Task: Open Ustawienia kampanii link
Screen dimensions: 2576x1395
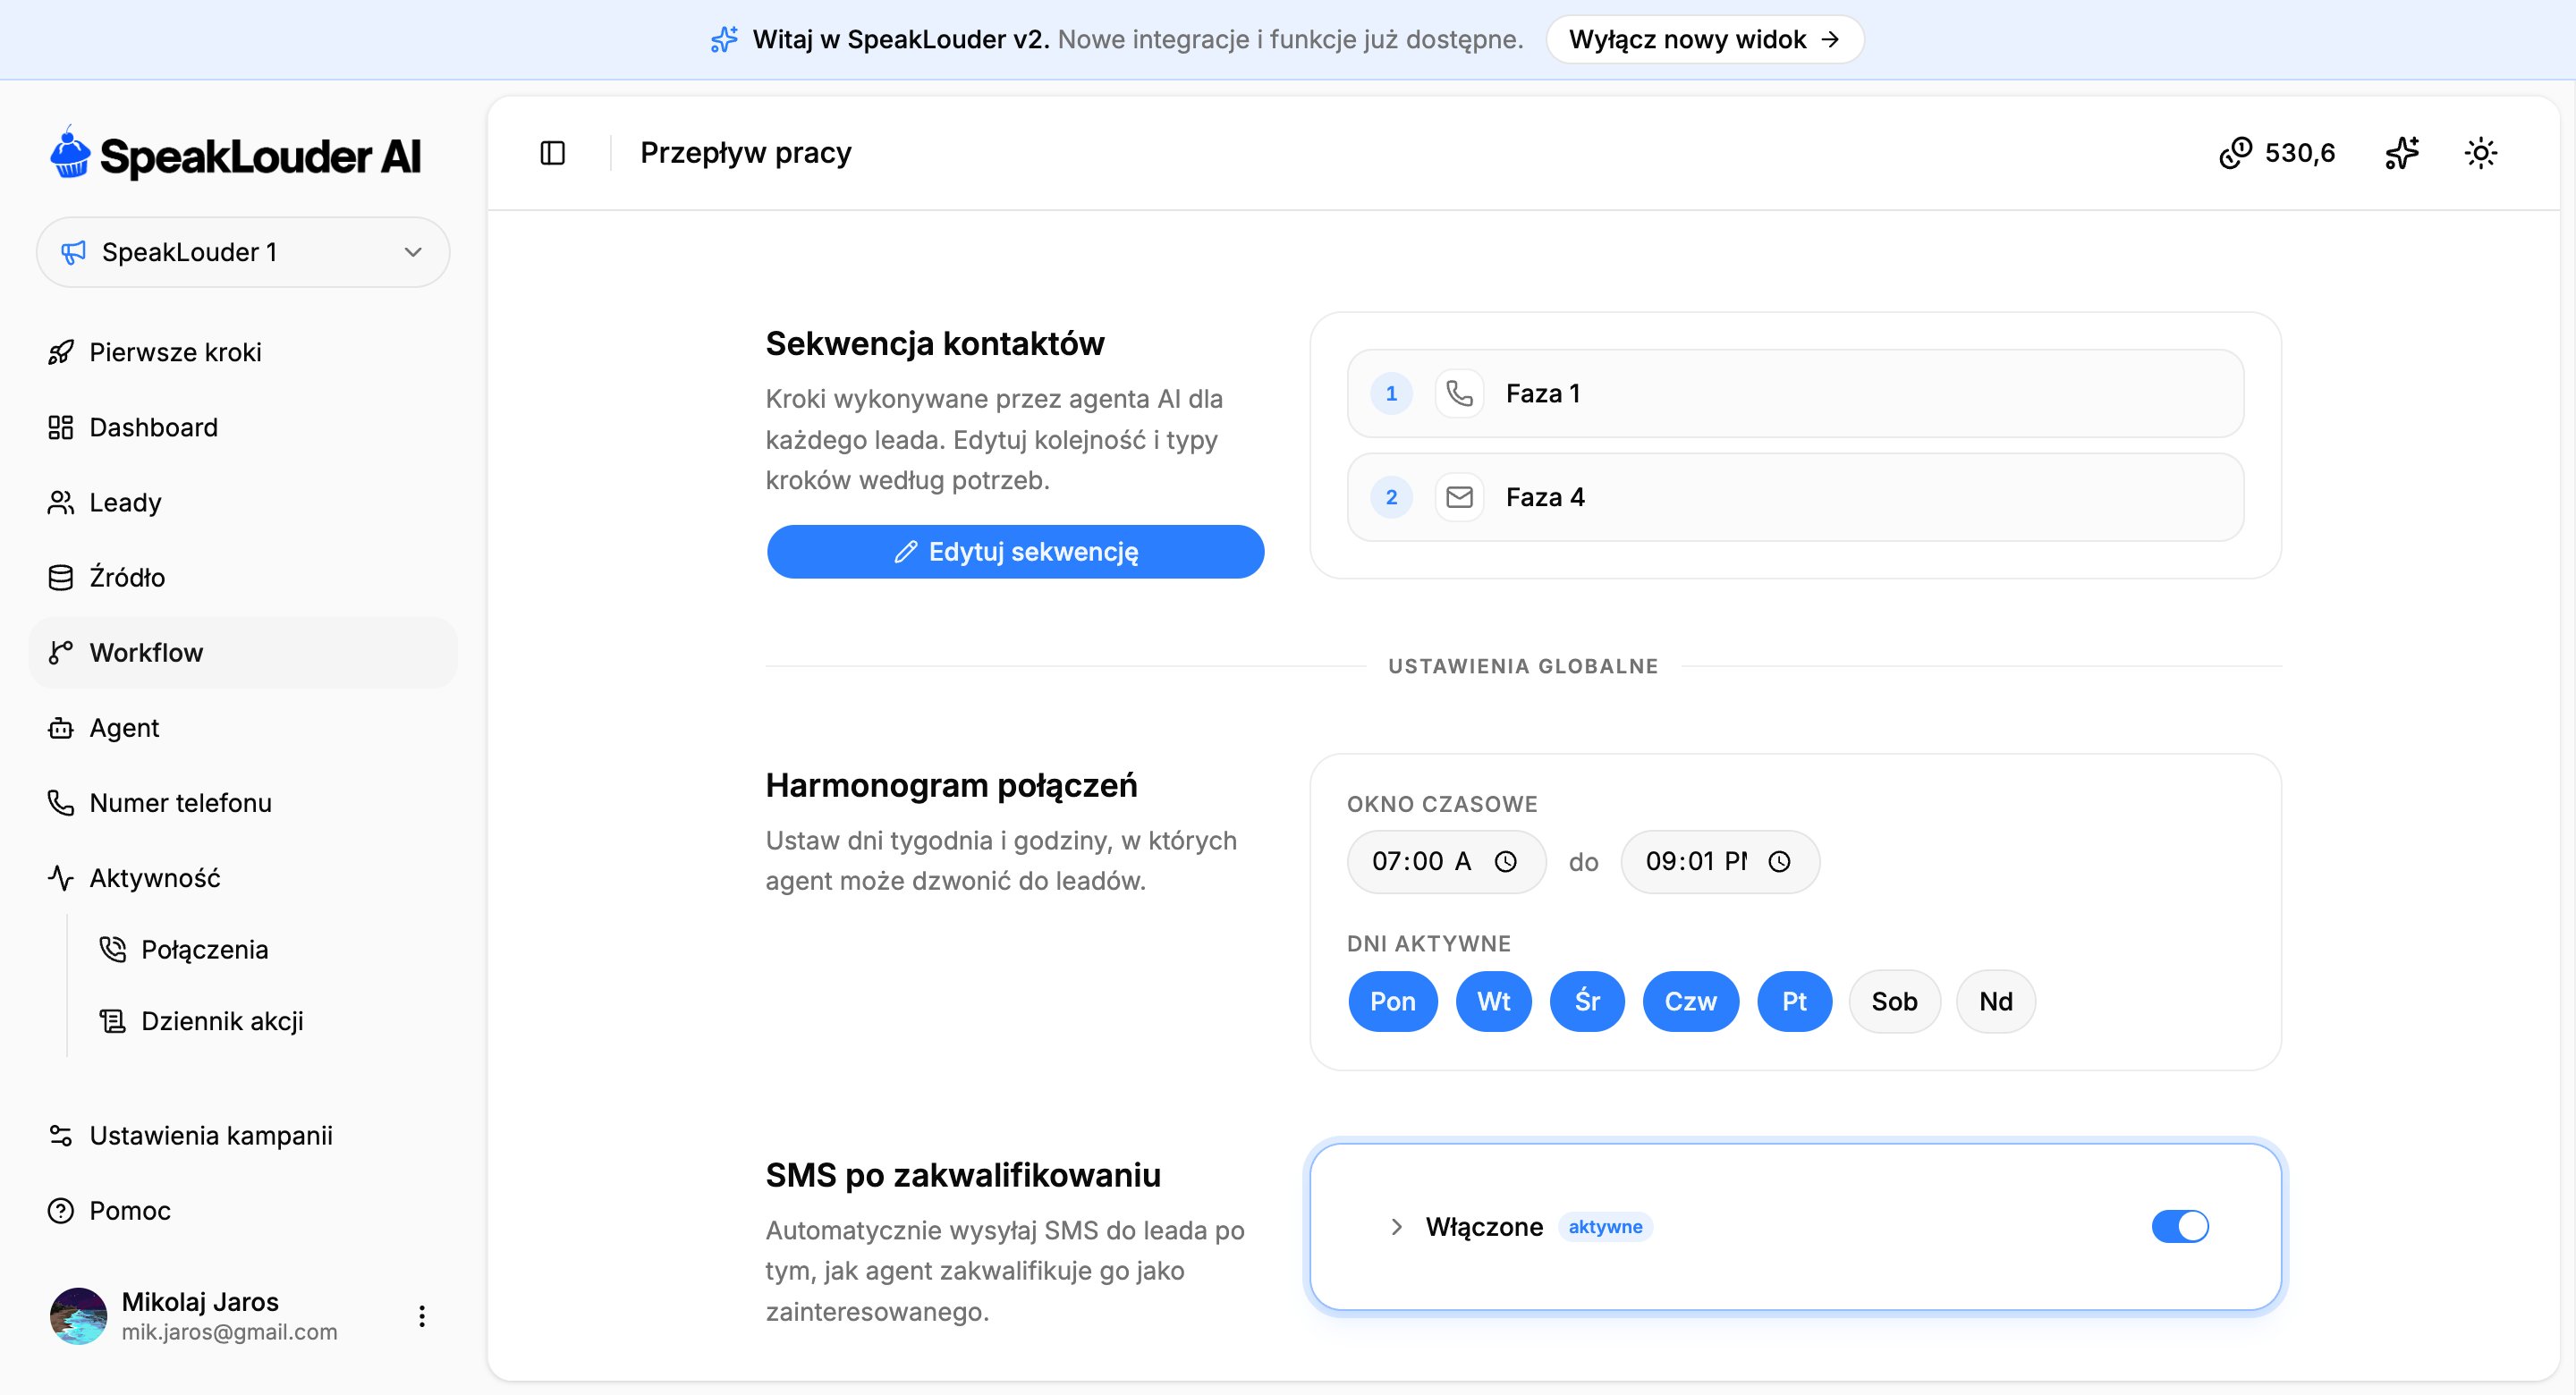Action: tap(243, 1136)
